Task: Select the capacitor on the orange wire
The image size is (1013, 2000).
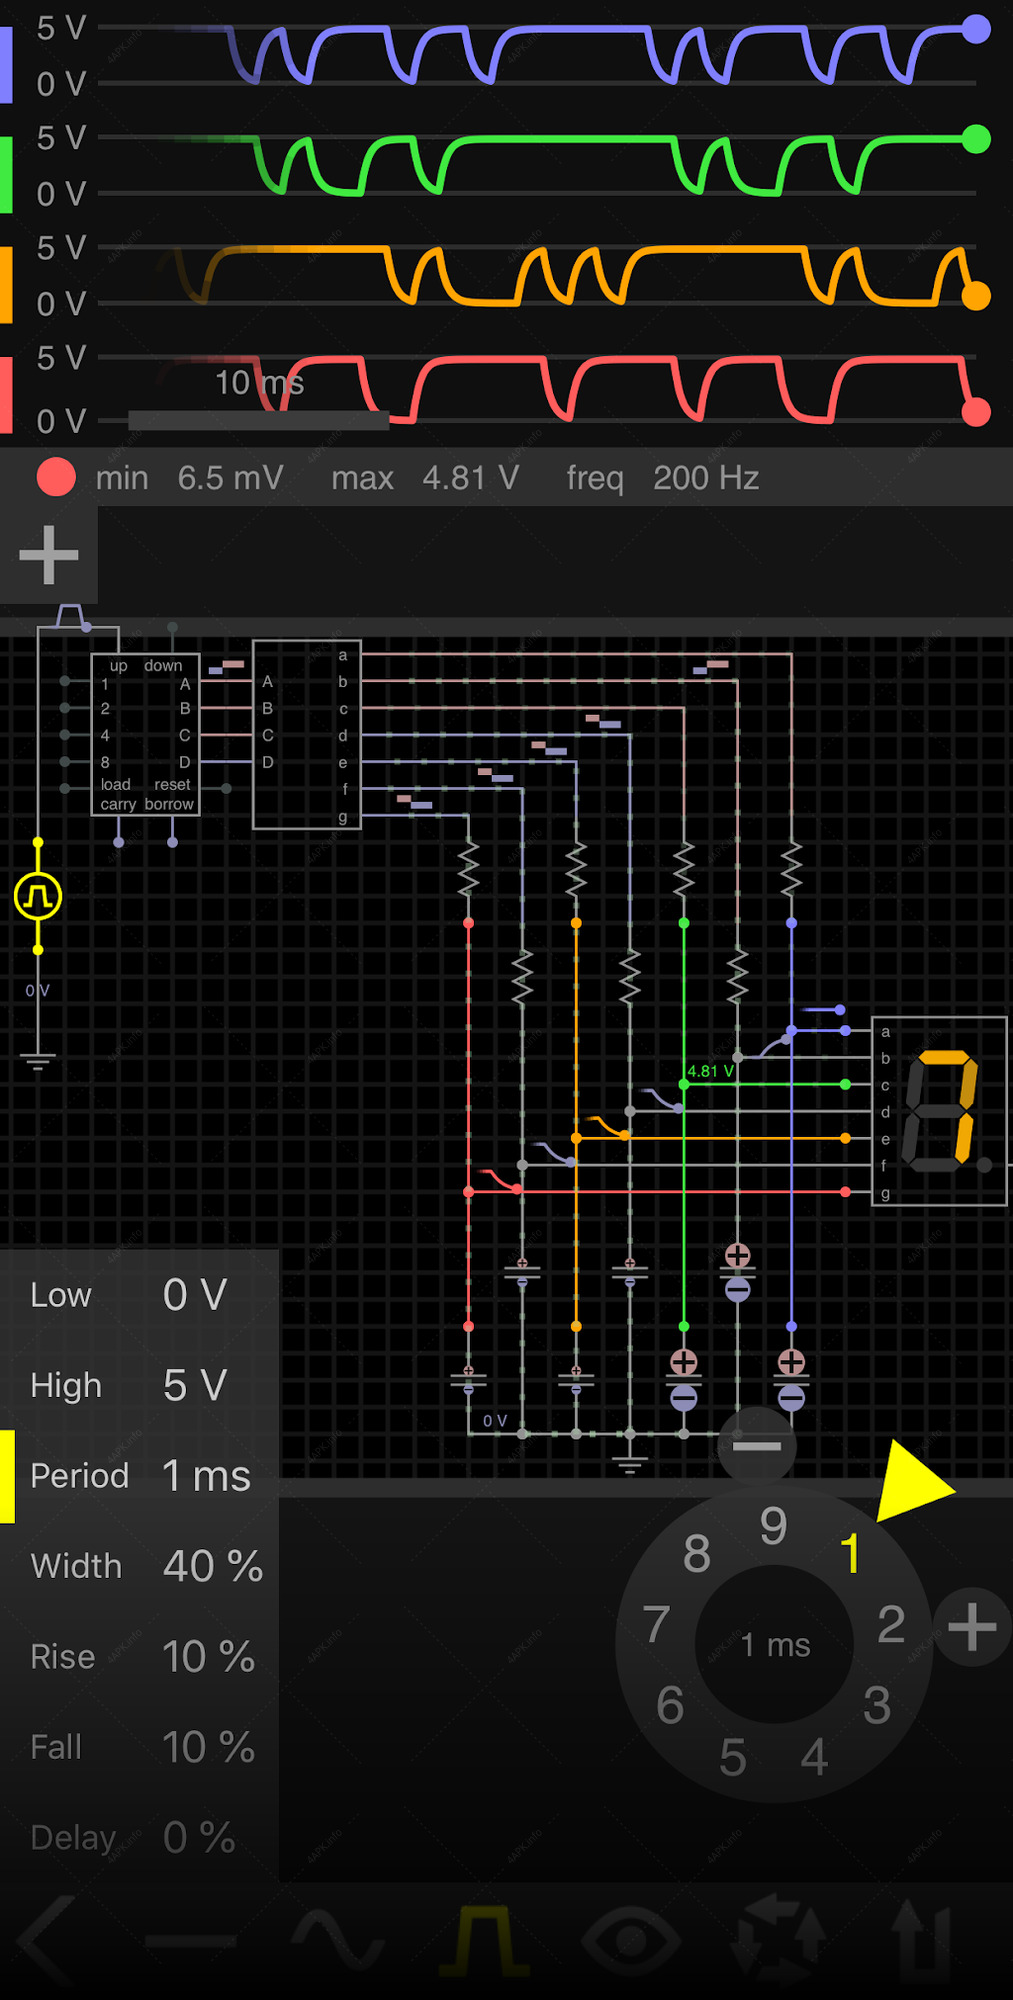Action: pyautogui.click(x=576, y=1379)
